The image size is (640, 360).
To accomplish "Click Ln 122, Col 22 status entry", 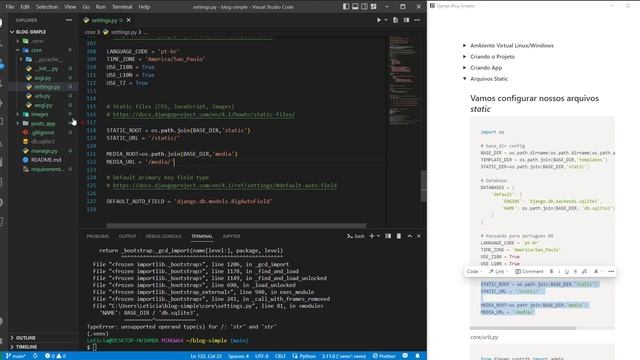I will click(206, 356).
